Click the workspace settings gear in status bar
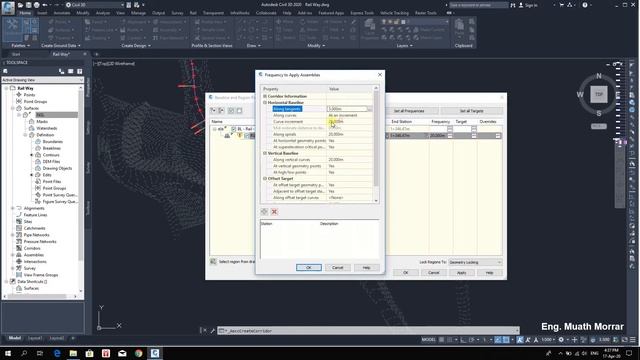This screenshot has height=360, width=640. point(561,340)
